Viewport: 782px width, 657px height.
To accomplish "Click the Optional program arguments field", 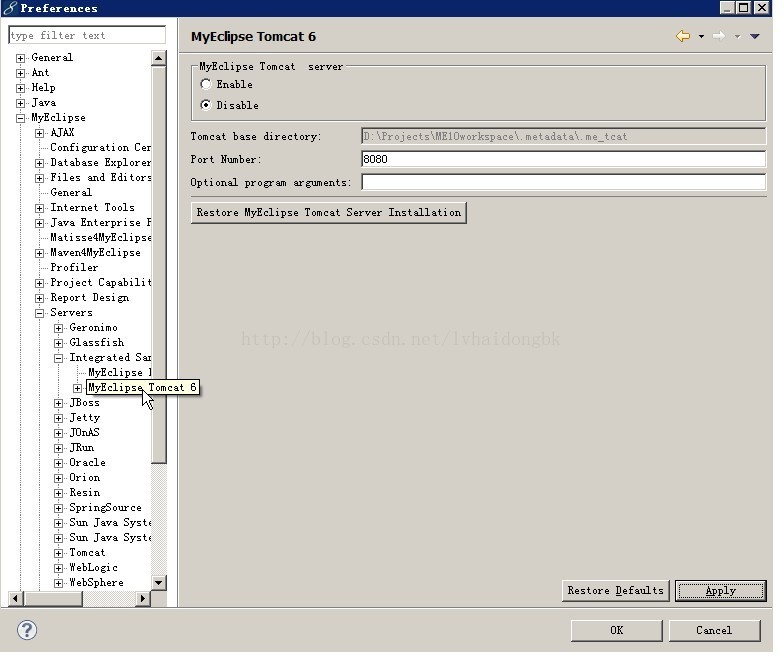I will point(563,182).
